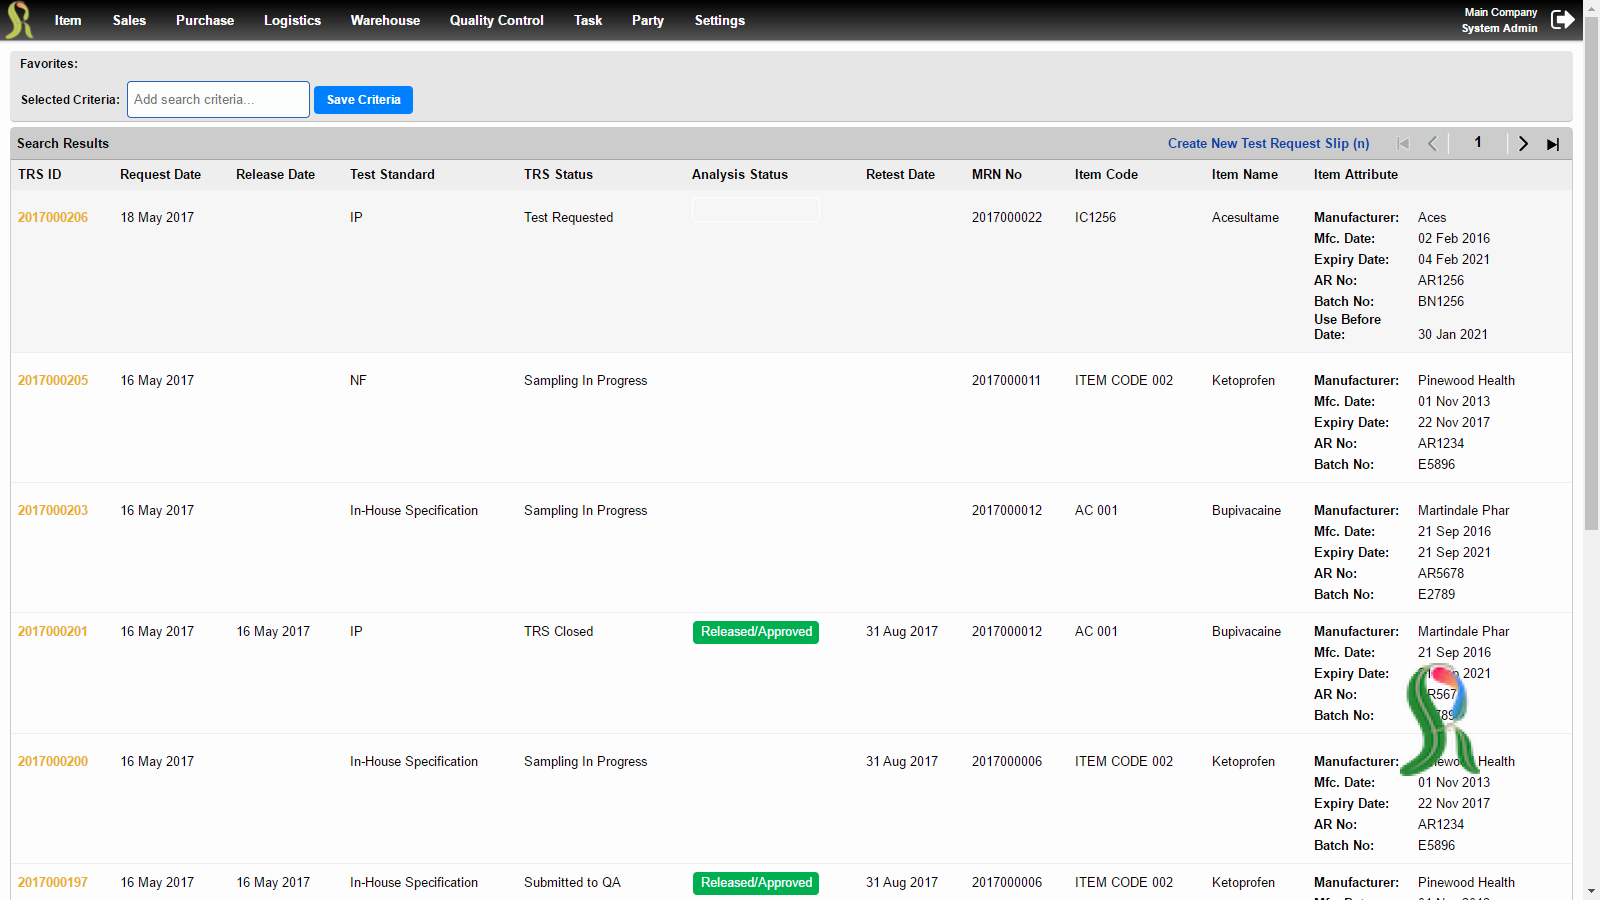Image resolution: width=1600 pixels, height=900 pixels.
Task: Open the Settings menu
Action: (x=719, y=20)
